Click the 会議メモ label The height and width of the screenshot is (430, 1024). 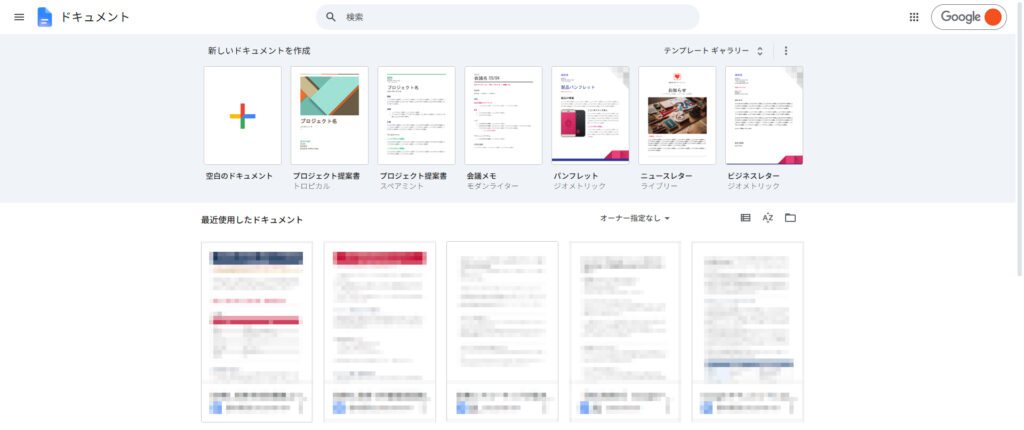482,176
